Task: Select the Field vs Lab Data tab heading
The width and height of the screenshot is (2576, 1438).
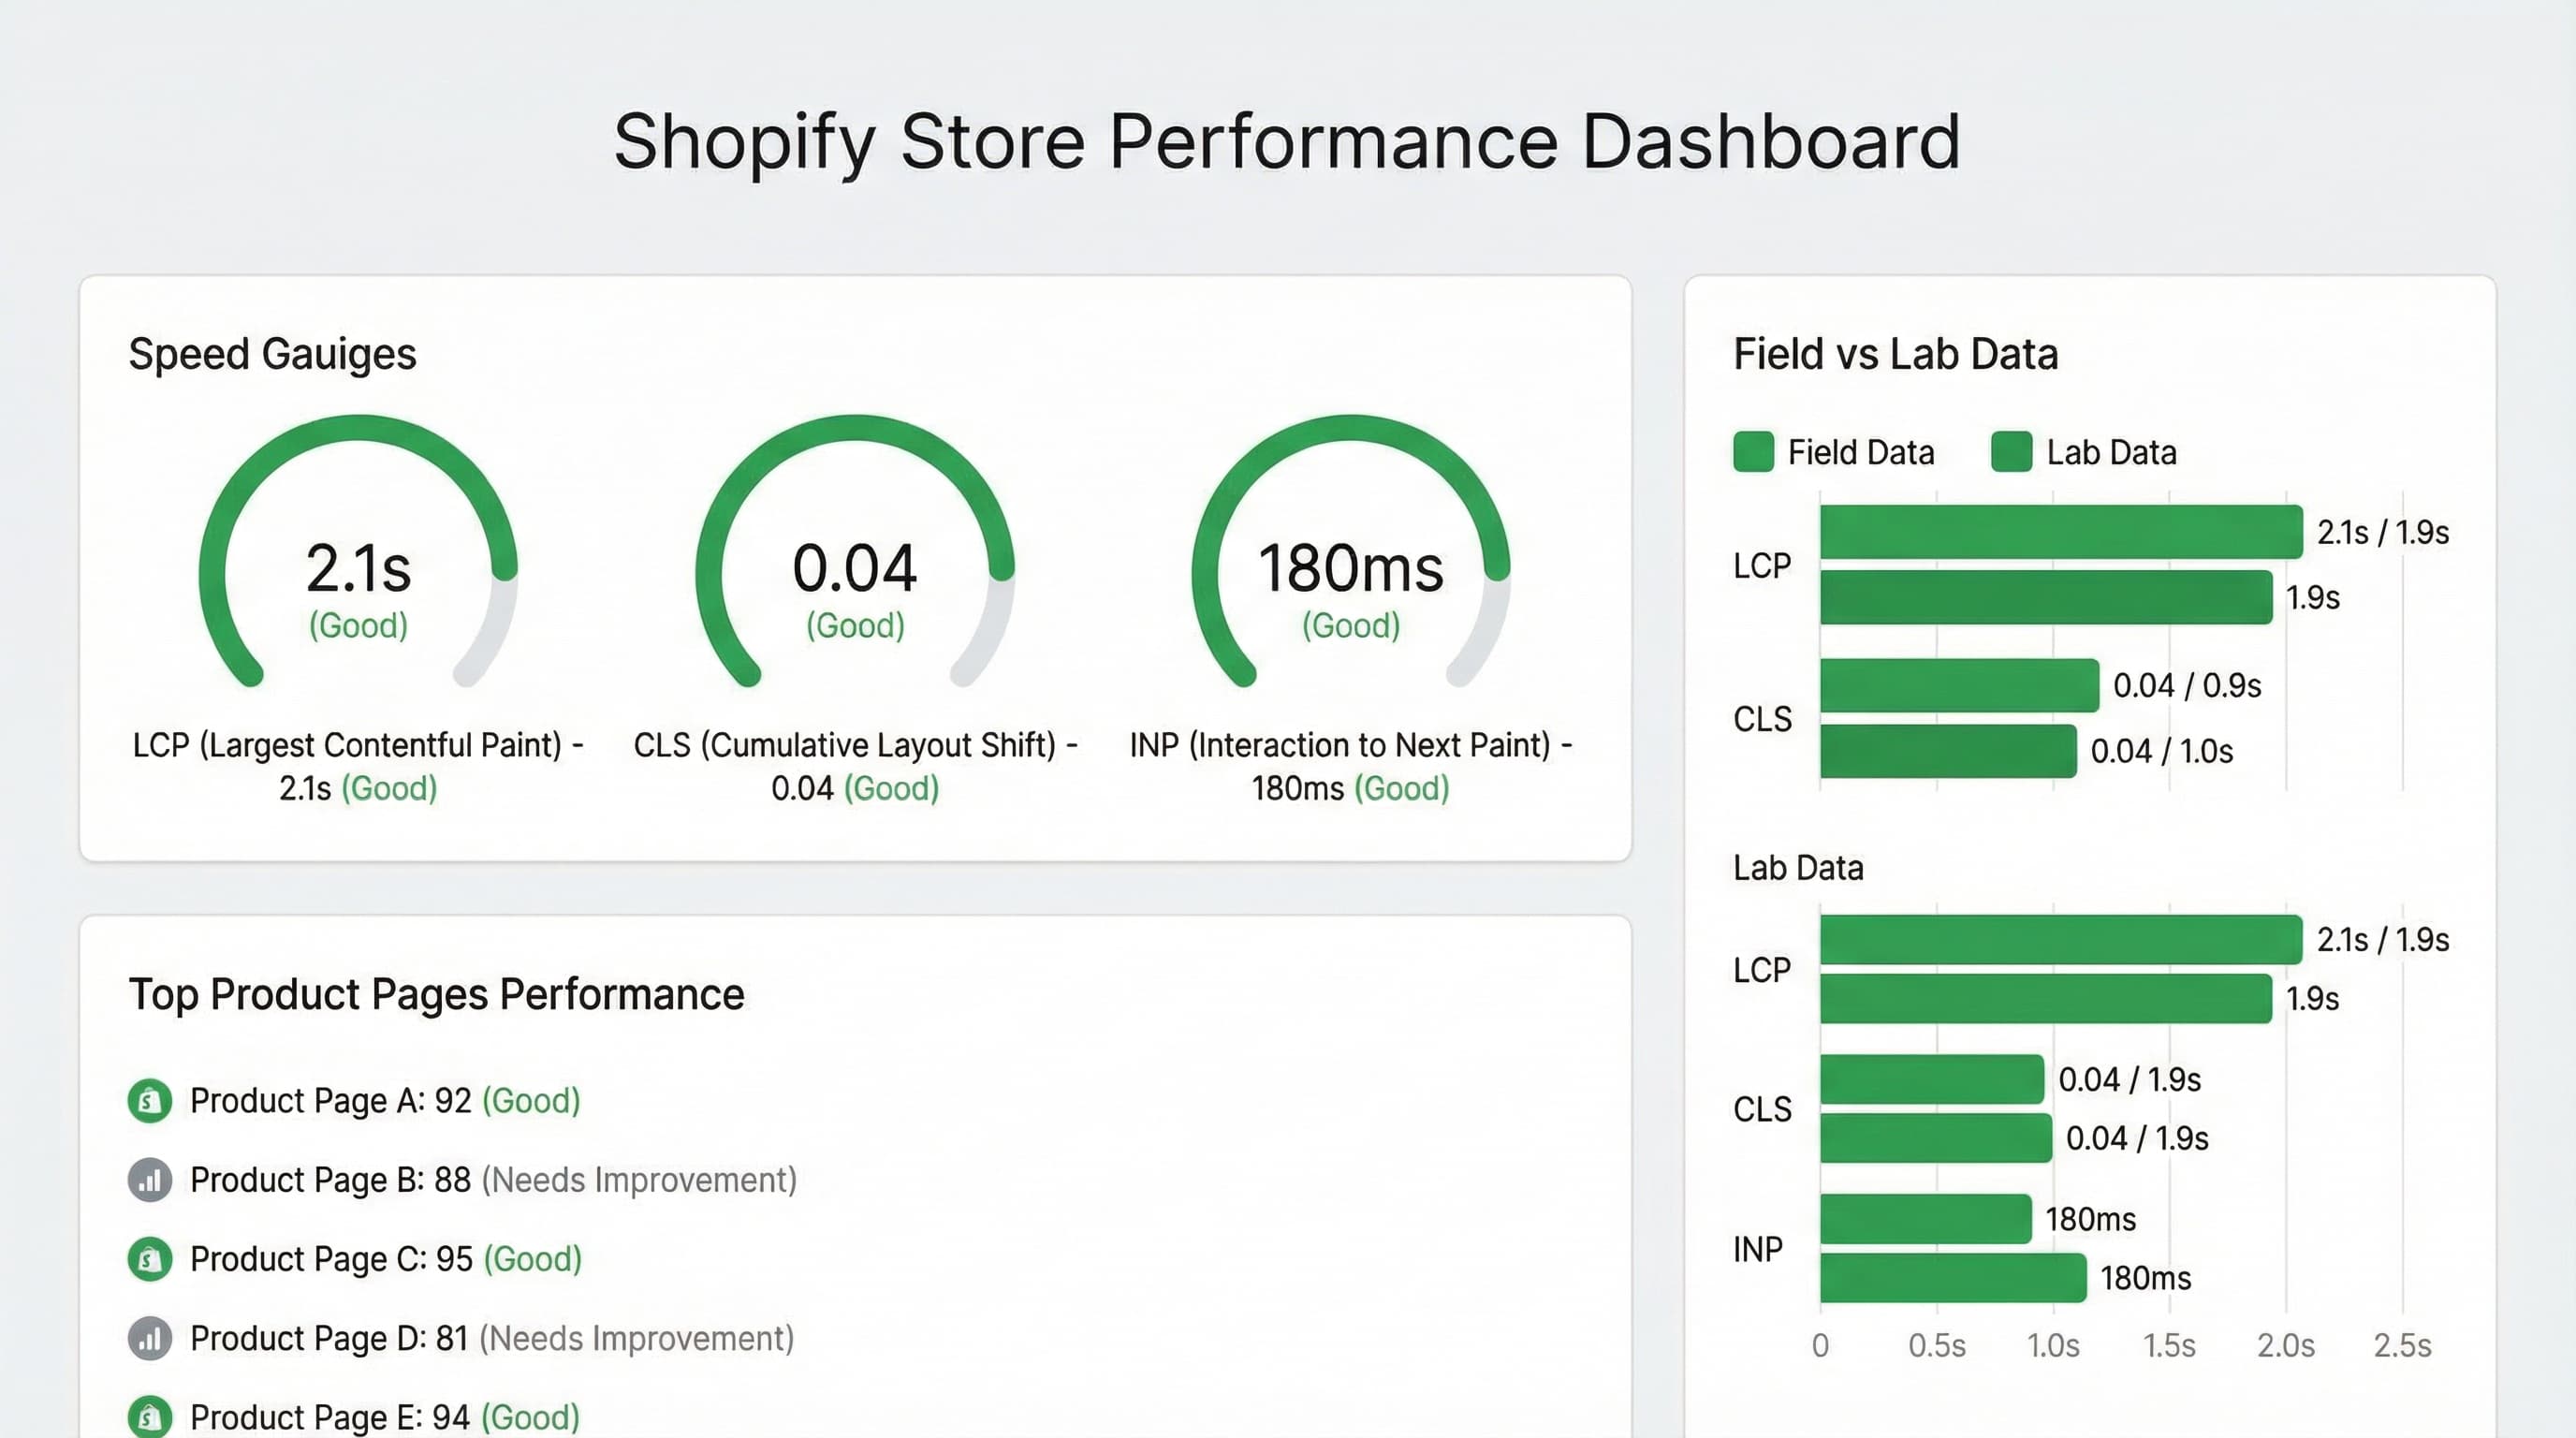Action: pyautogui.click(x=1895, y=354)
